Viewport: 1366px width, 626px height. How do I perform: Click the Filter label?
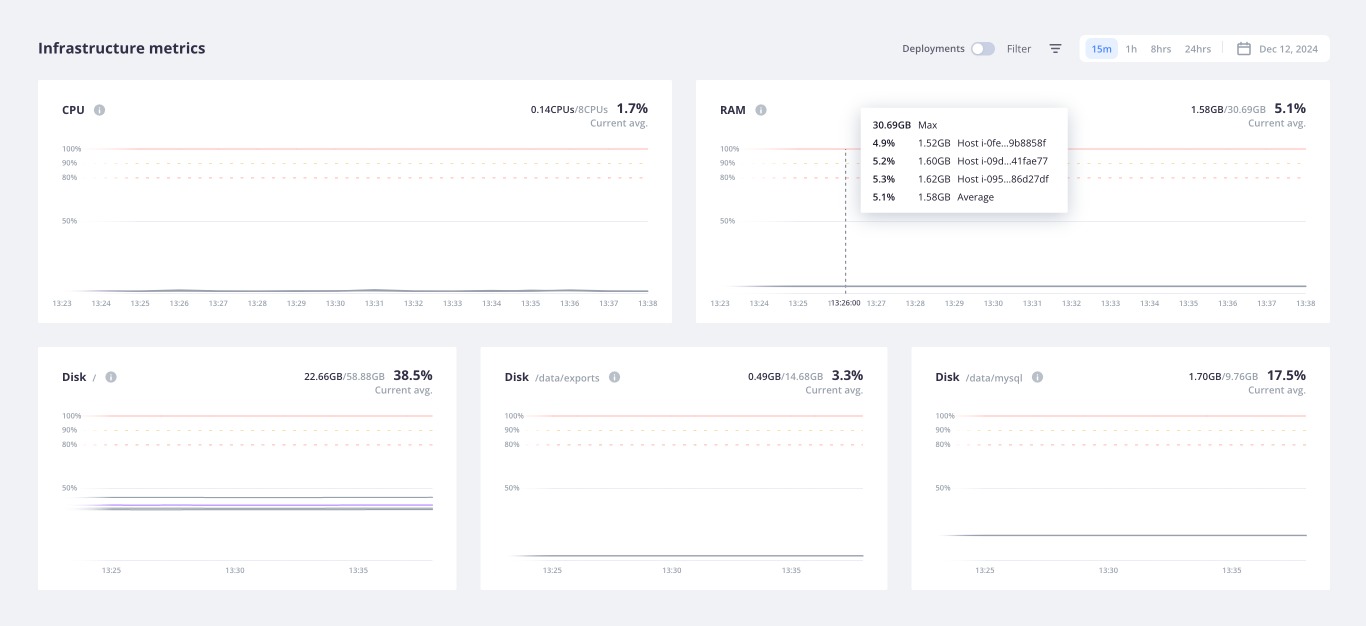[x=1019, y=49]
